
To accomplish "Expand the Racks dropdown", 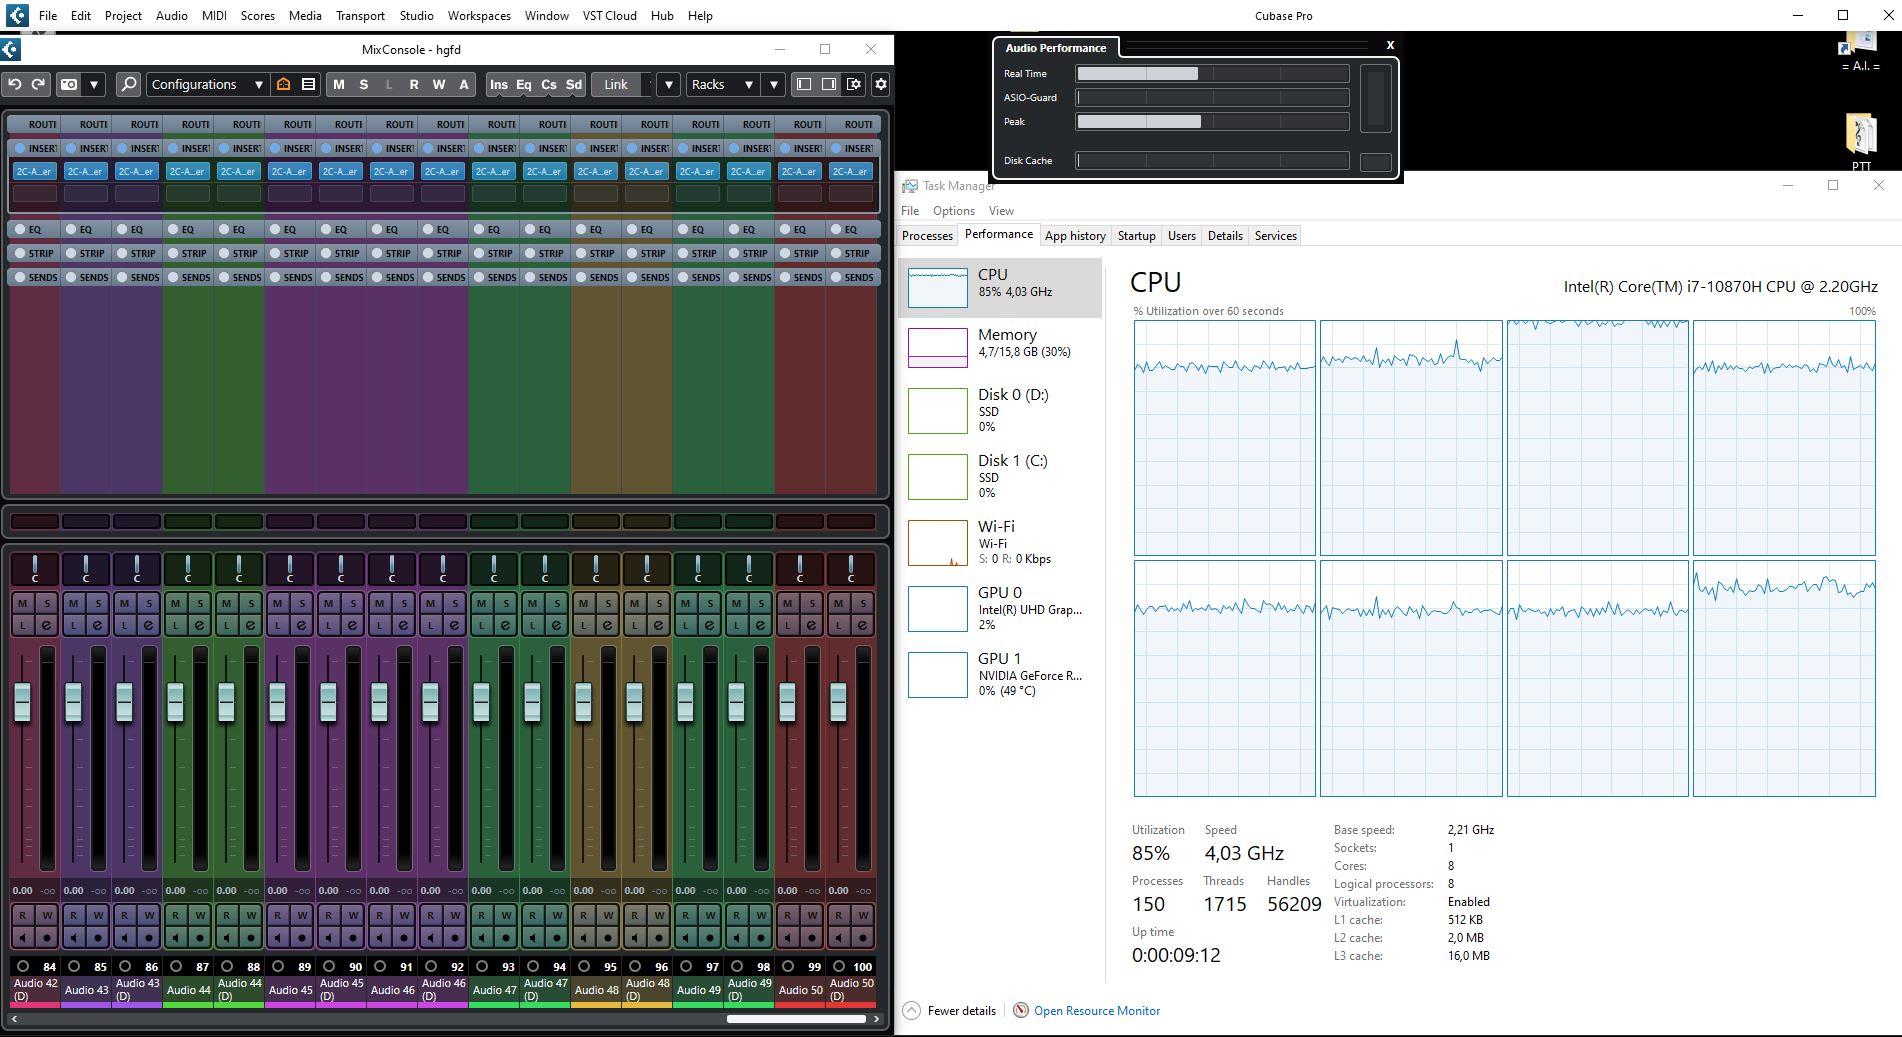I will 722,85.
